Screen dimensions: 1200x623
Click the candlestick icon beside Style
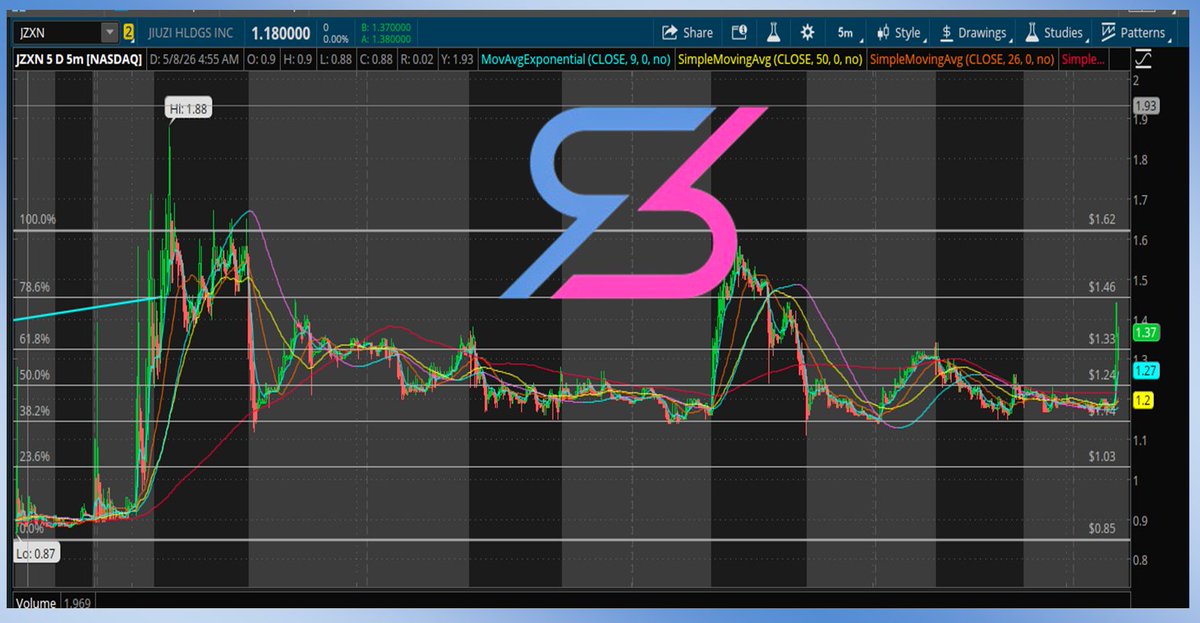tap(884, 33)
